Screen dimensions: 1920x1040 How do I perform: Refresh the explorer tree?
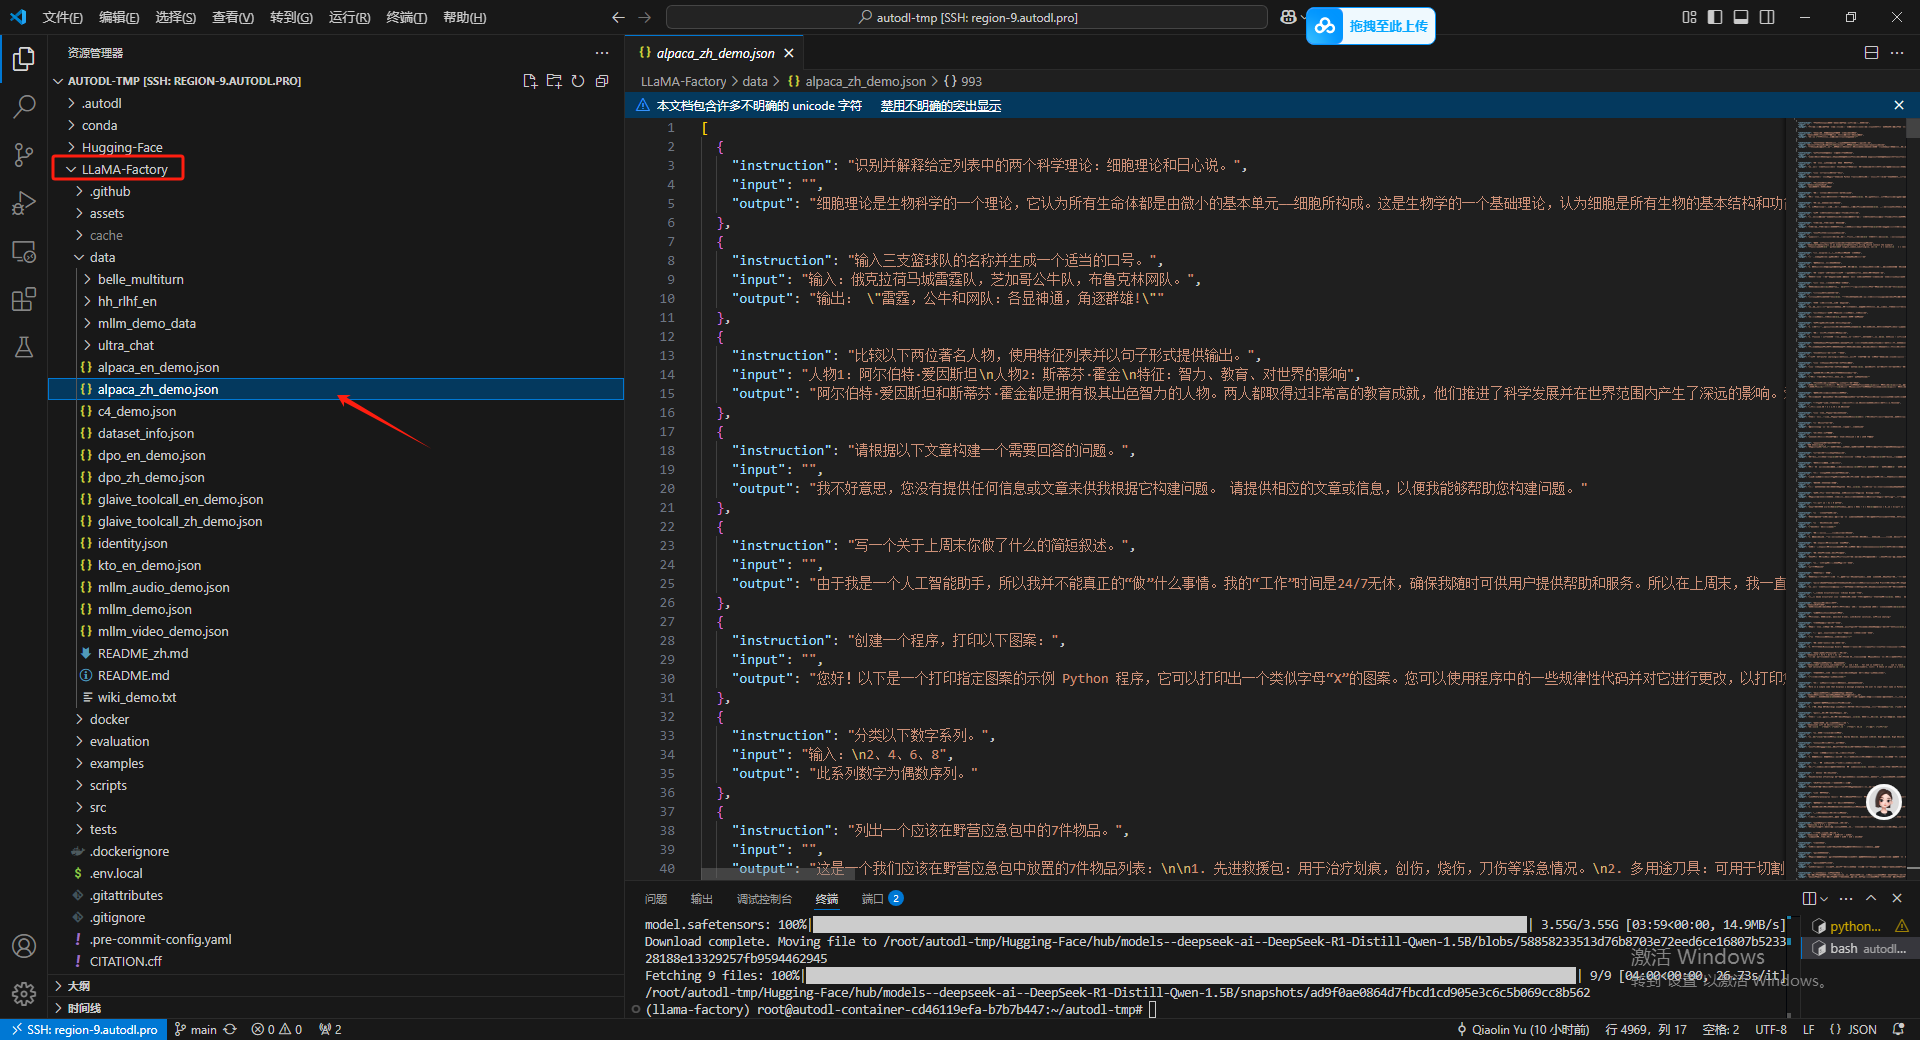point(578,81)
